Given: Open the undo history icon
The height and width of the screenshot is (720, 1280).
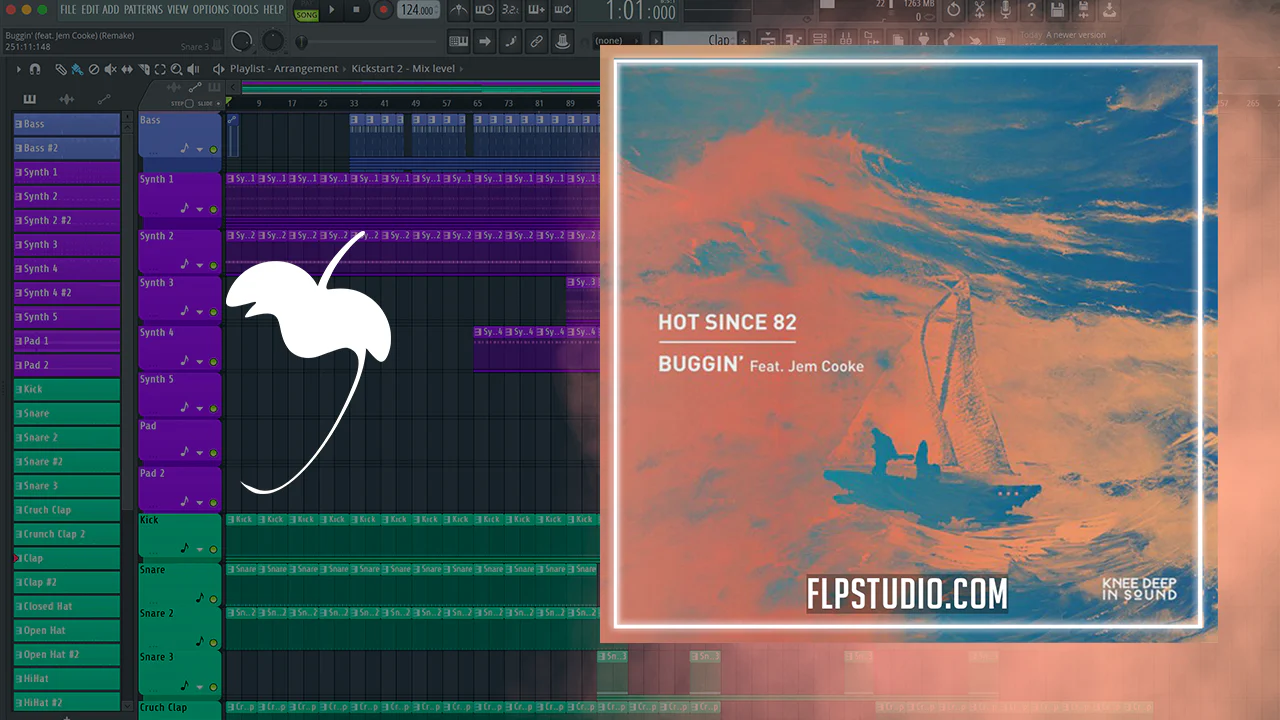Looking at the screenshot, I should 953,10.
